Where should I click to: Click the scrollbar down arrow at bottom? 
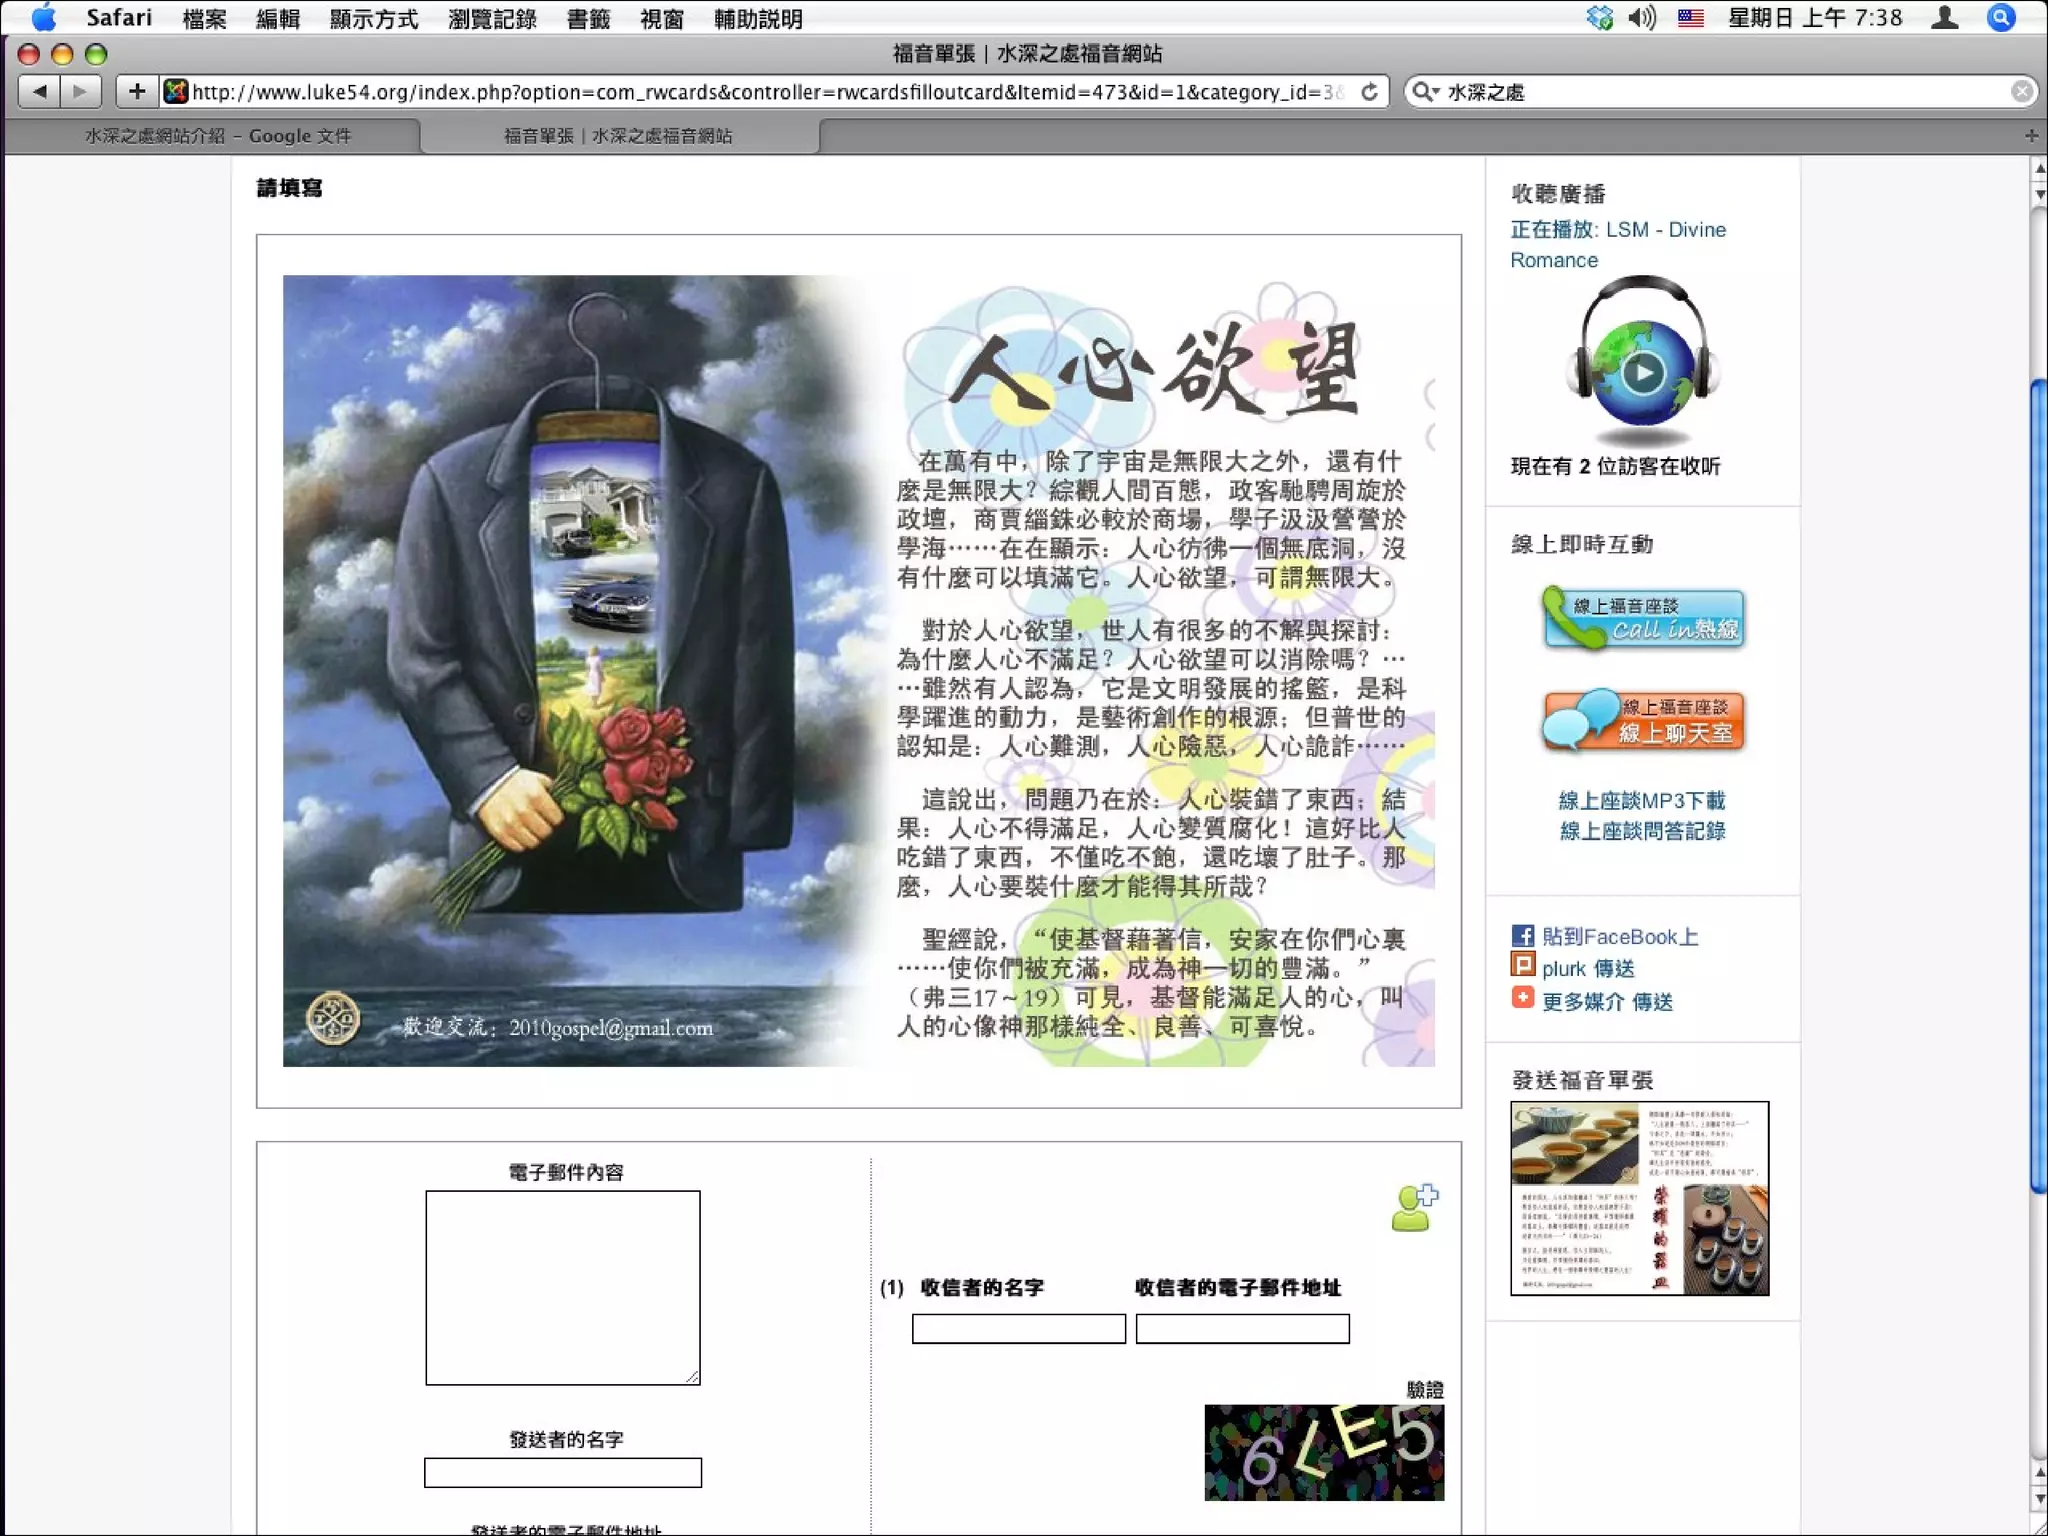2039,1500
